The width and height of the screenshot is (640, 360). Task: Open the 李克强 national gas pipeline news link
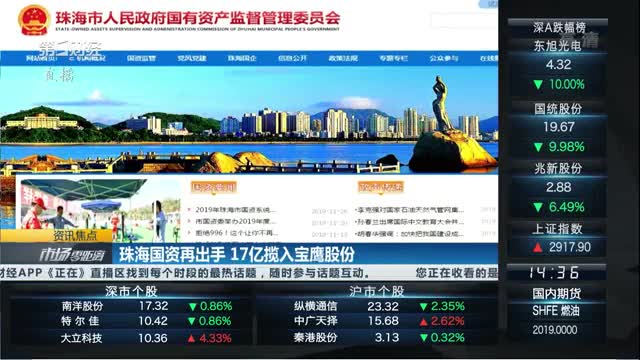[x=411, y=210]
